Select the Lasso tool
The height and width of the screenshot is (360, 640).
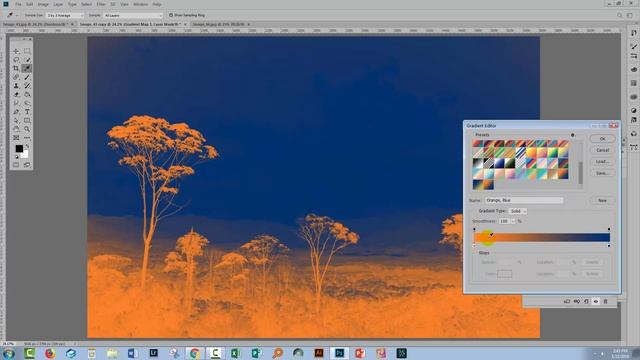point(16,60)
